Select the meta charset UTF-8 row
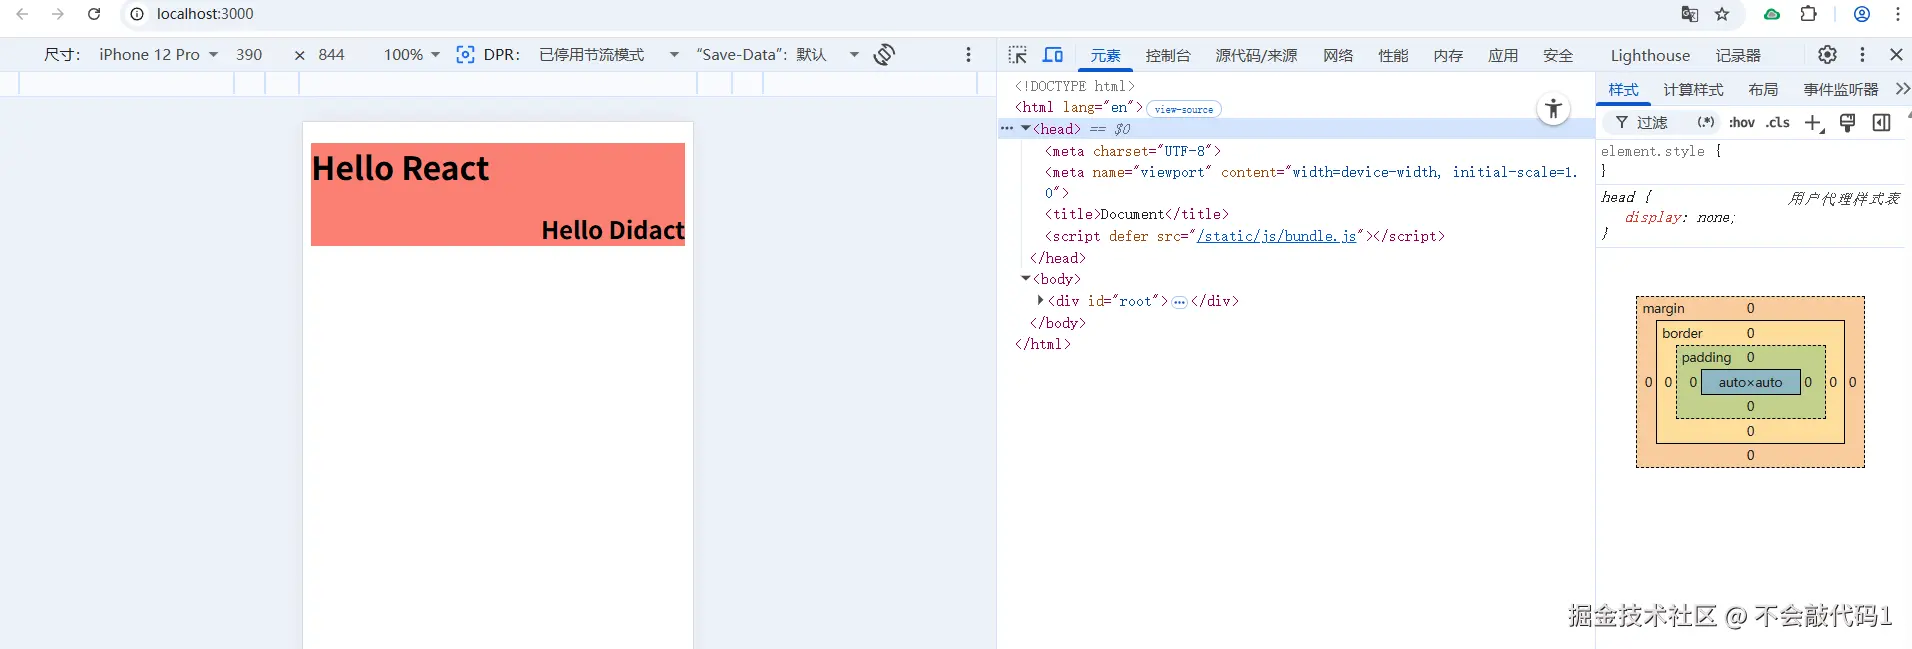1912x649 pixels. tap(1133, 151)
